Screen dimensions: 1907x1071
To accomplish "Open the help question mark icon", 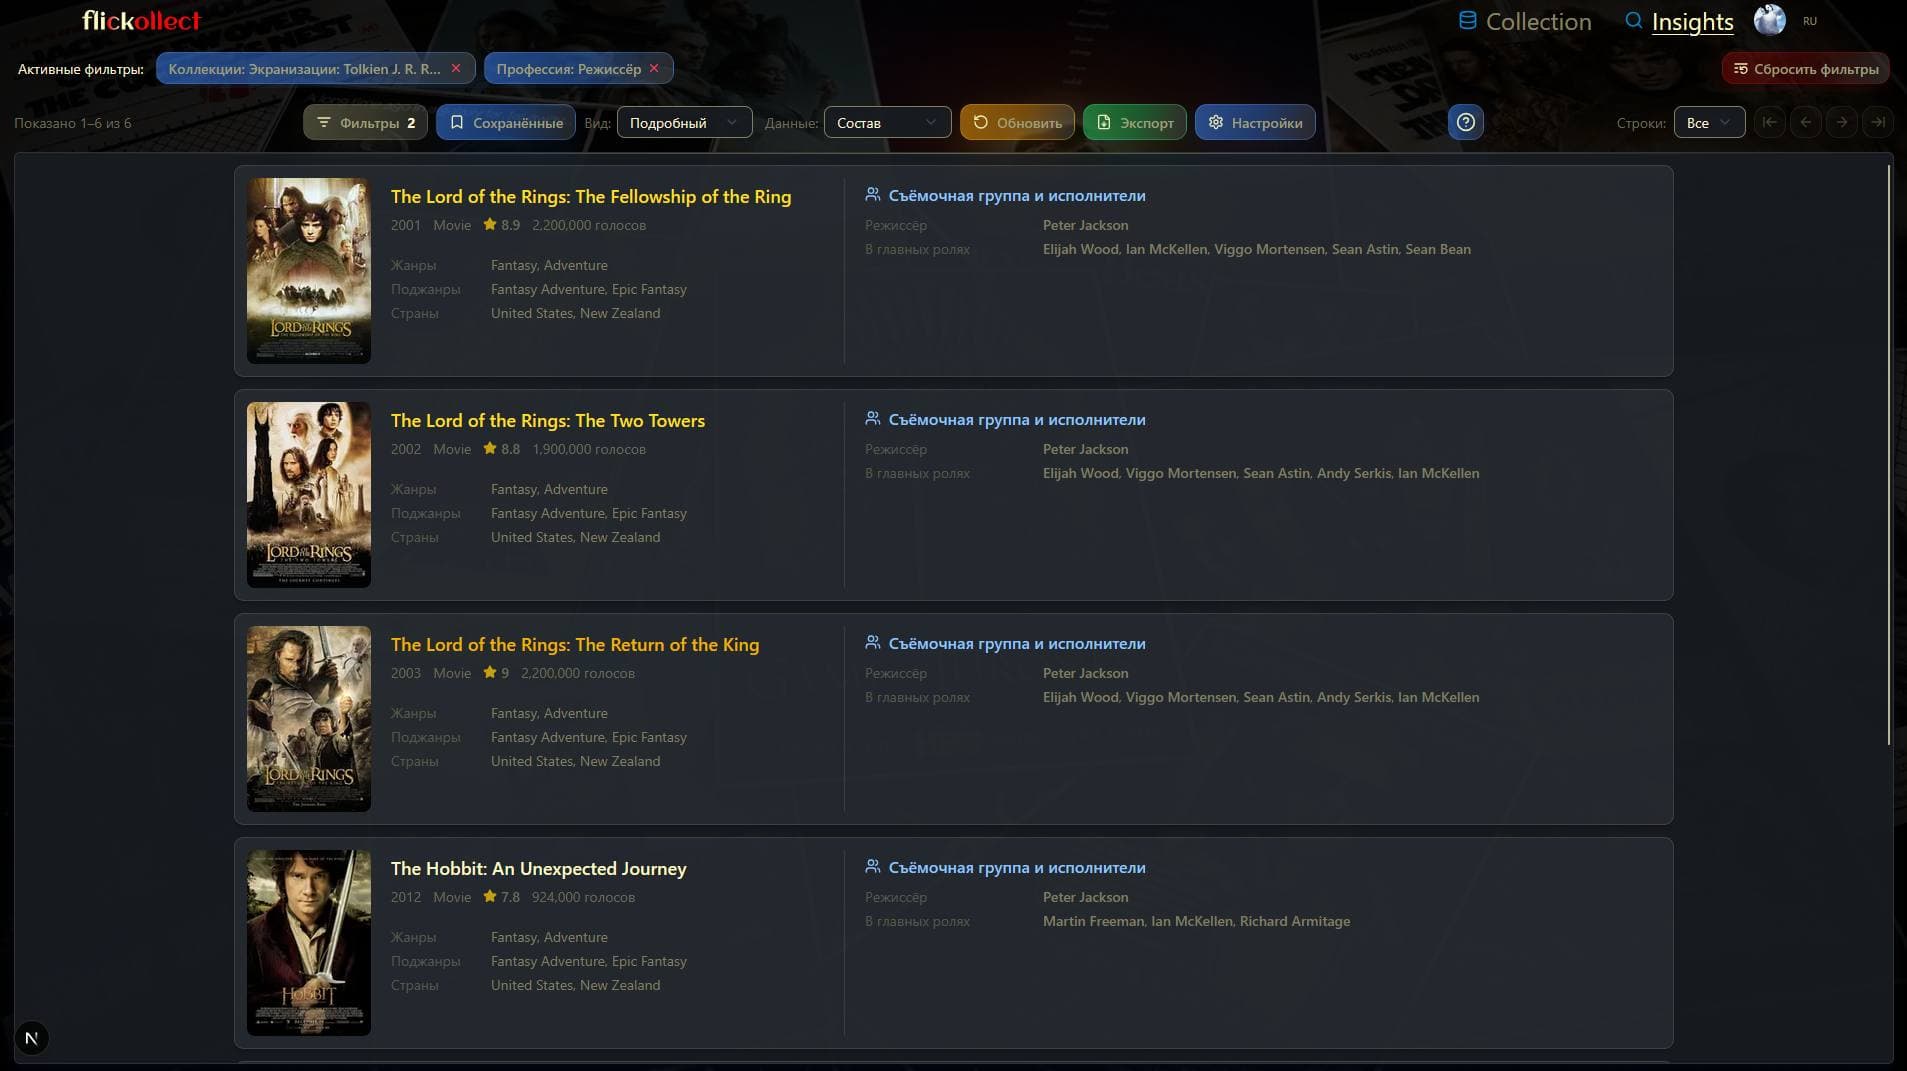I will [1465, 123].
